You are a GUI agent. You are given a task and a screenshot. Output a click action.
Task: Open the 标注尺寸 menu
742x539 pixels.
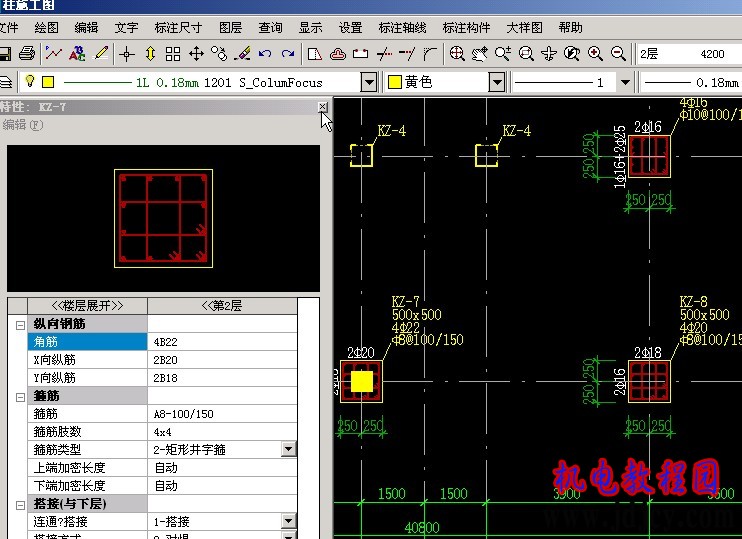[x=177, y=28]
